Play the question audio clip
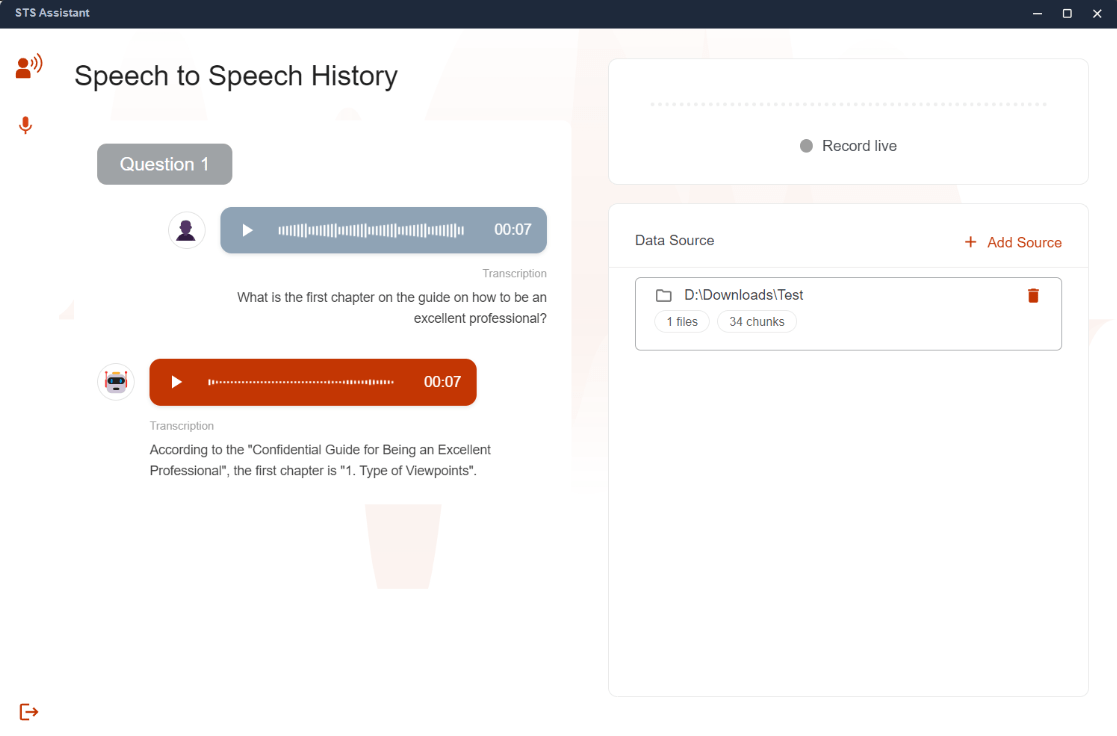The width and height of the screenshot is (1117, 736). pyautogui.click(x=246, y=229)
